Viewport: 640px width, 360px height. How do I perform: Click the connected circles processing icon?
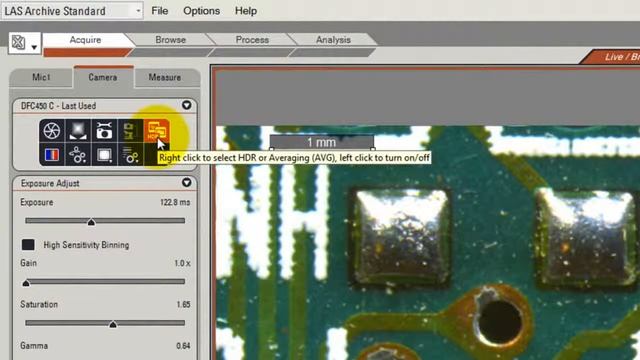(78, 155)
